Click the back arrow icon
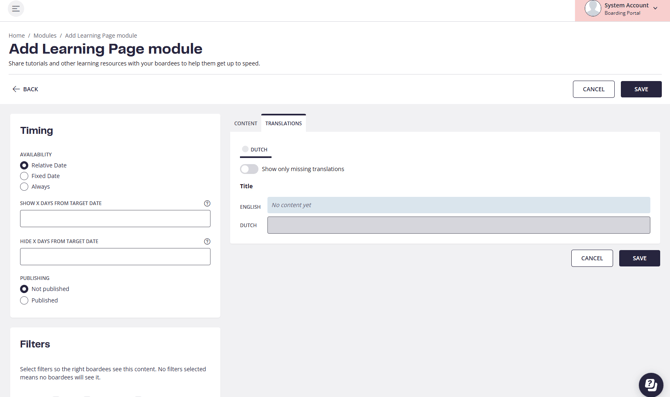670x397 pixels. [x=16, y=89]
